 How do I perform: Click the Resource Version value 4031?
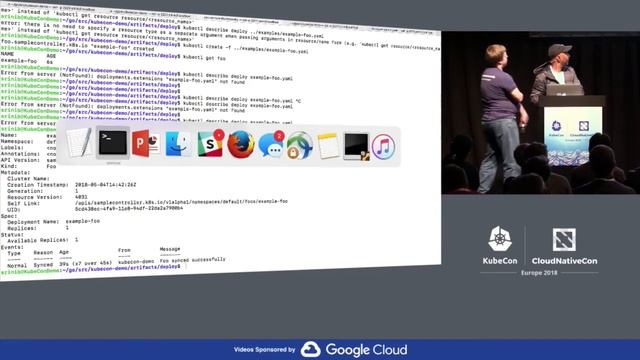pos(81,197)
